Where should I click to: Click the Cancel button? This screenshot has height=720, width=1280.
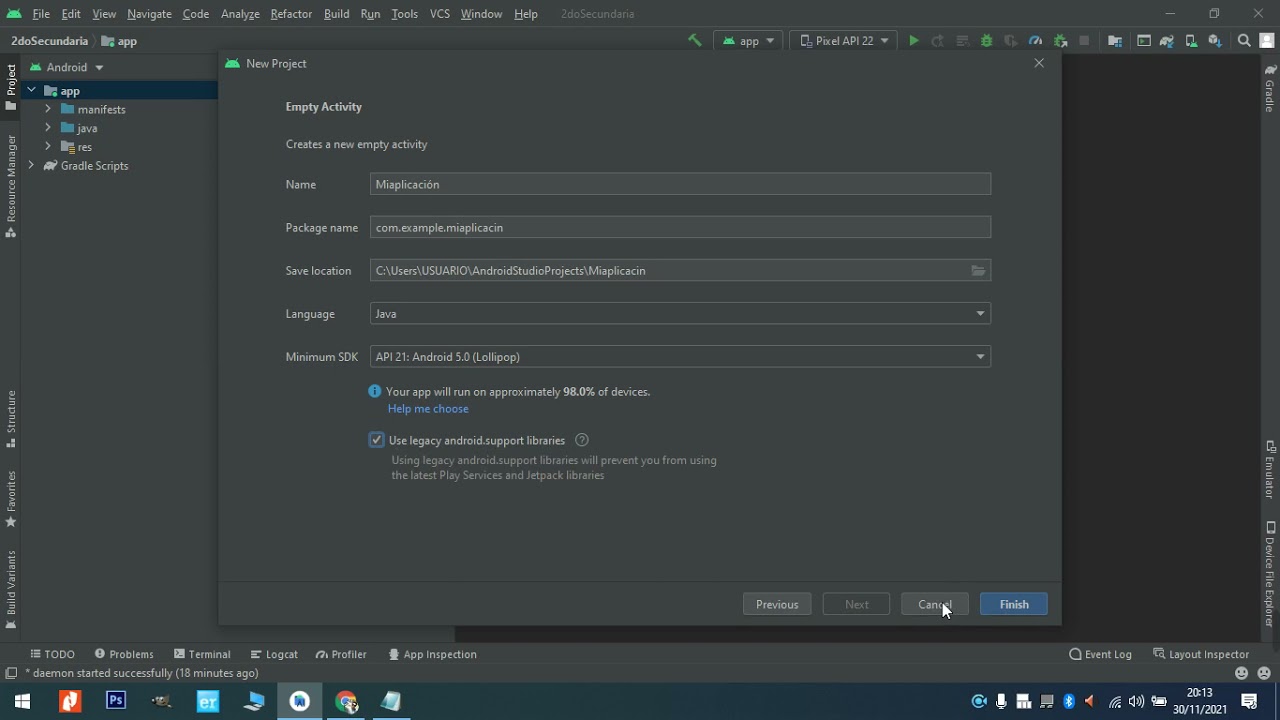pyautogui.click(x=935, y=604)
